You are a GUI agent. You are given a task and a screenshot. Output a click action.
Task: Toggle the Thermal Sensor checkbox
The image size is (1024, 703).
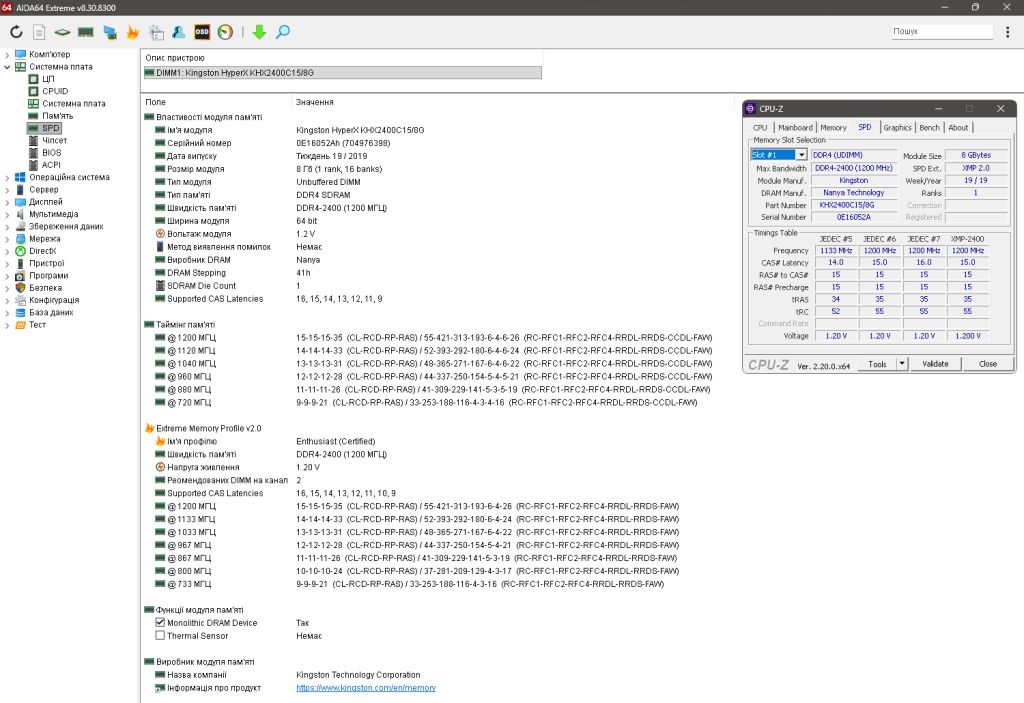pyautogui.click(x=160, y=636)
